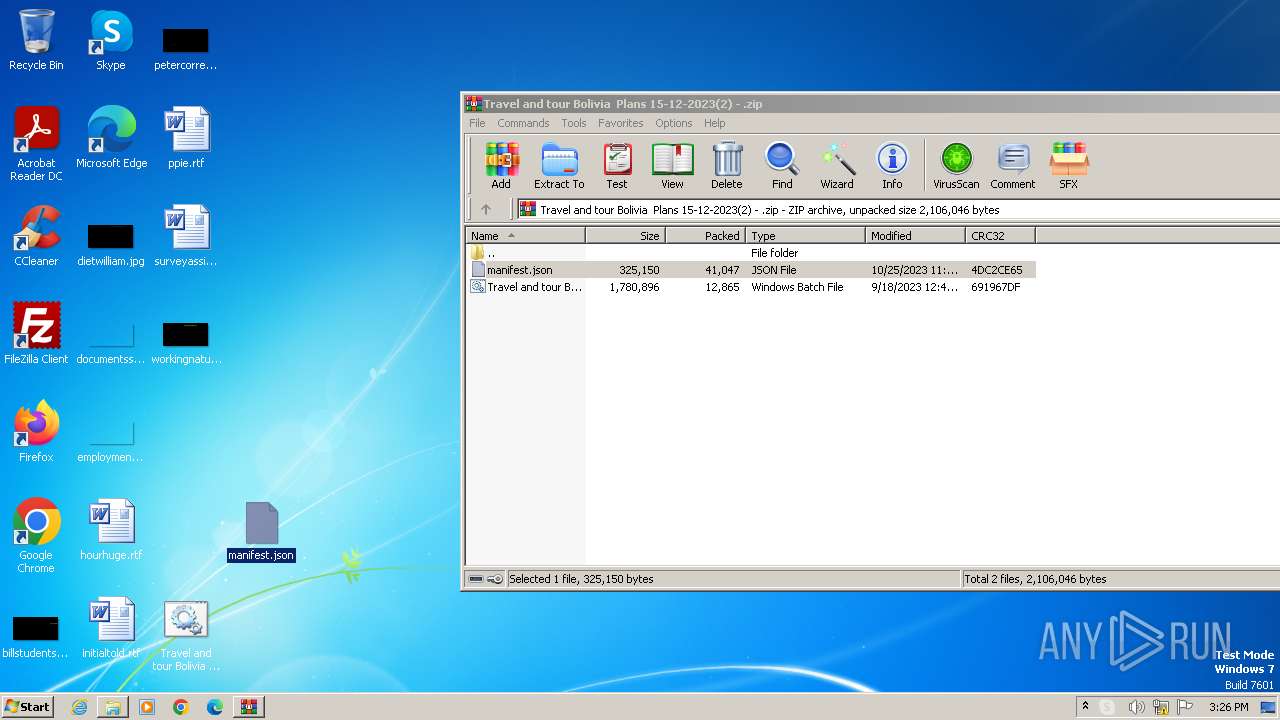Sort file list by Type column
The width and height of the screenshot is (1280, 720).
coord(806,236)
